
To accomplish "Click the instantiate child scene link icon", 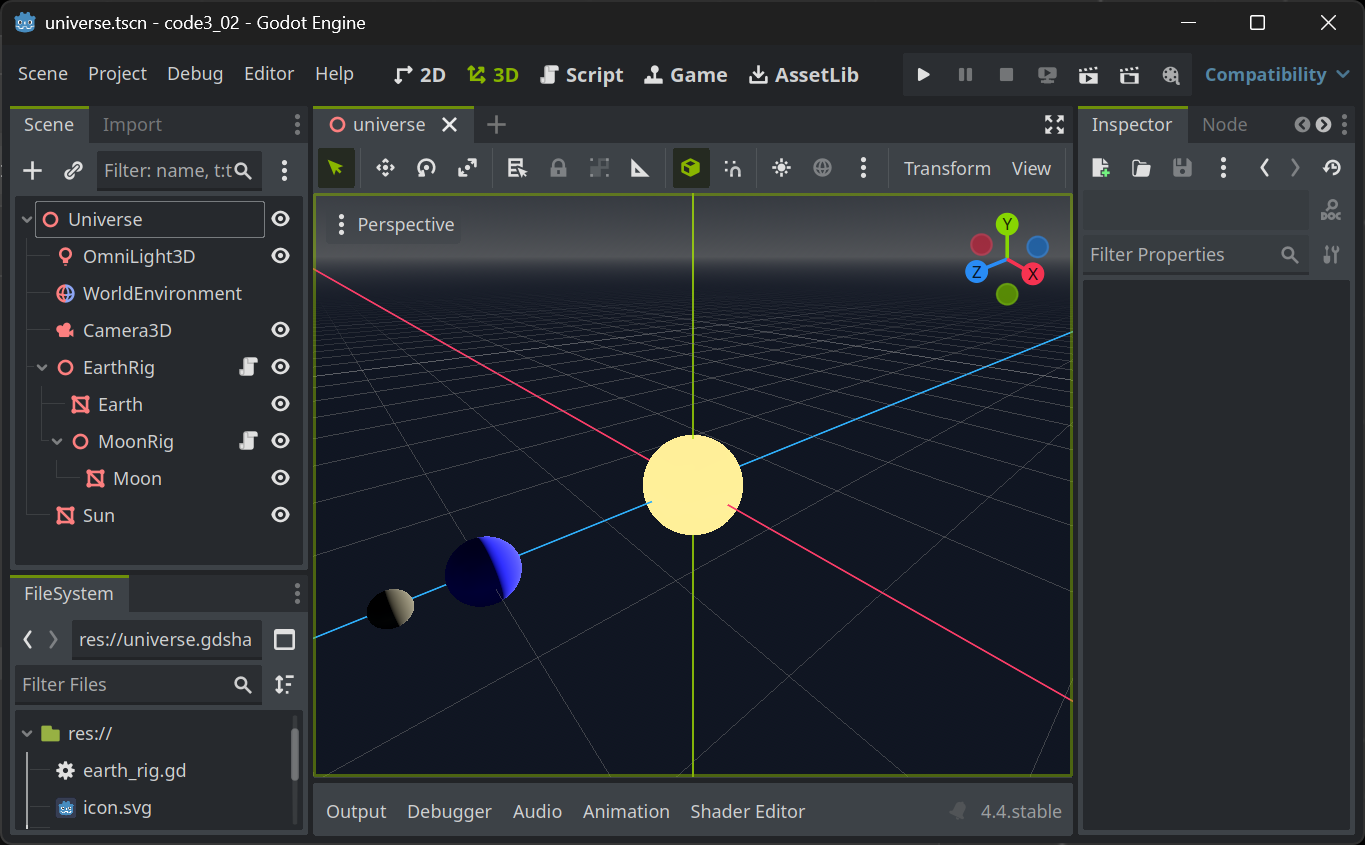I will click(x=73, y=171).
